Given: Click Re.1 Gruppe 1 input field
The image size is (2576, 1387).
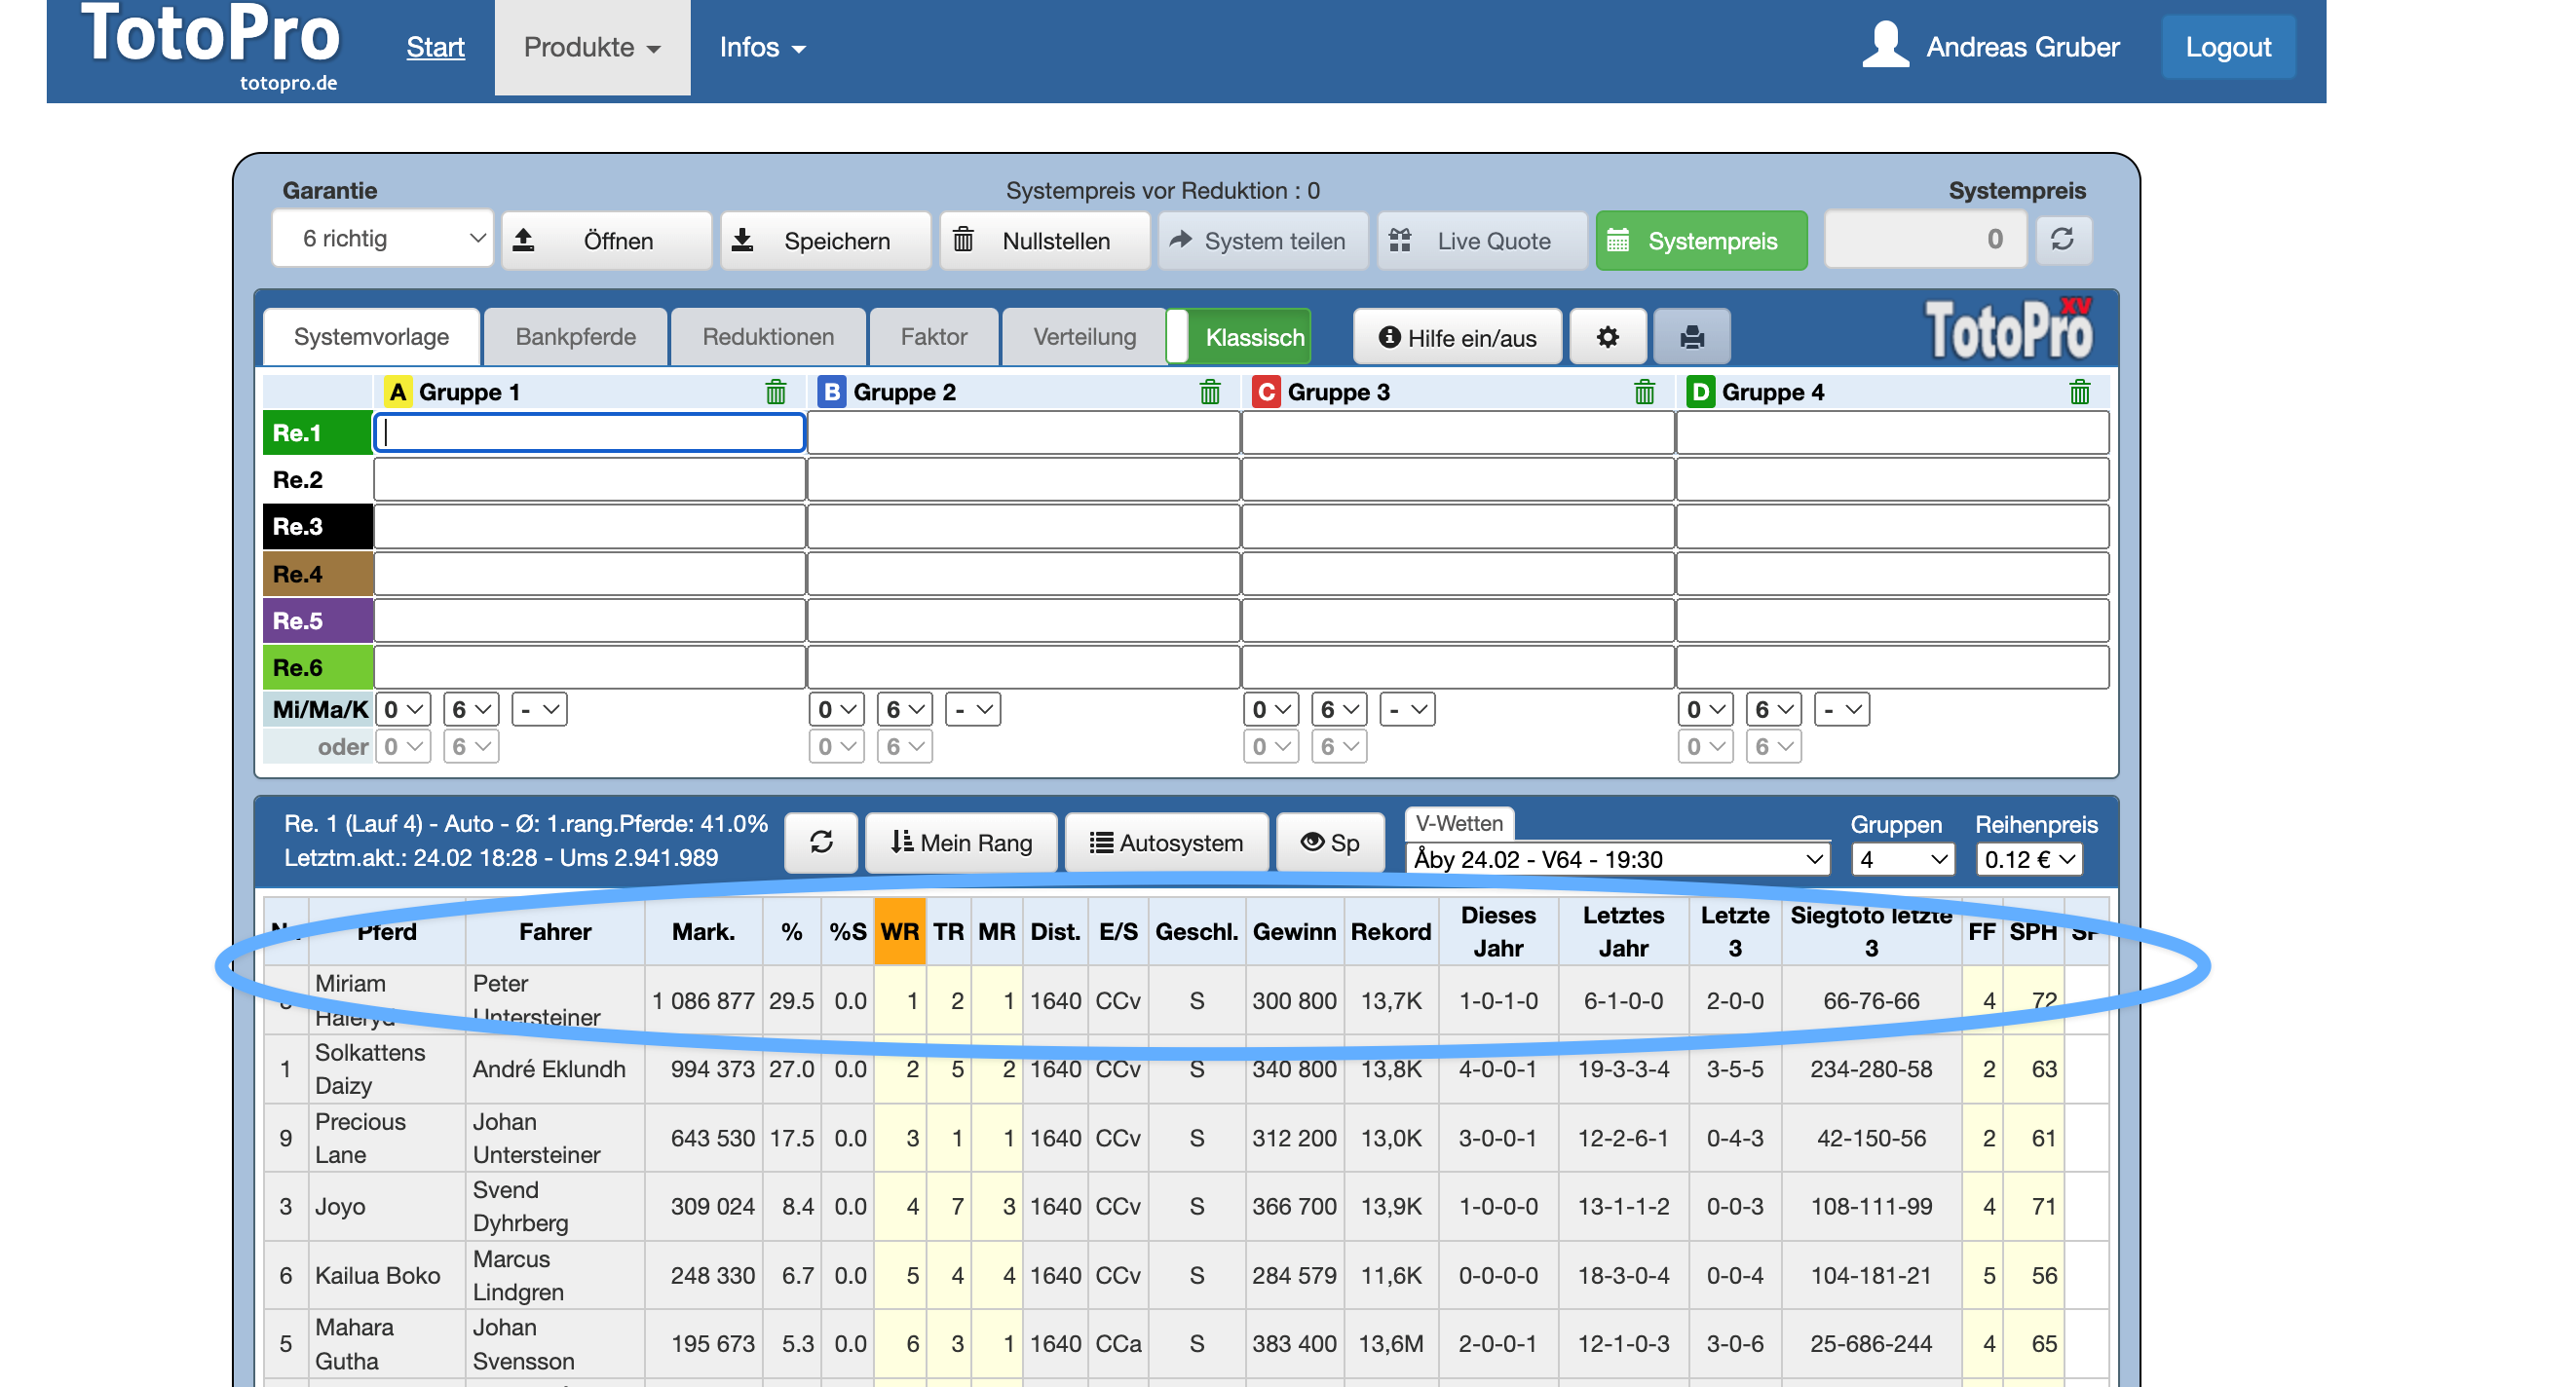Looking at the screenshot, I should tap(590, 433).
